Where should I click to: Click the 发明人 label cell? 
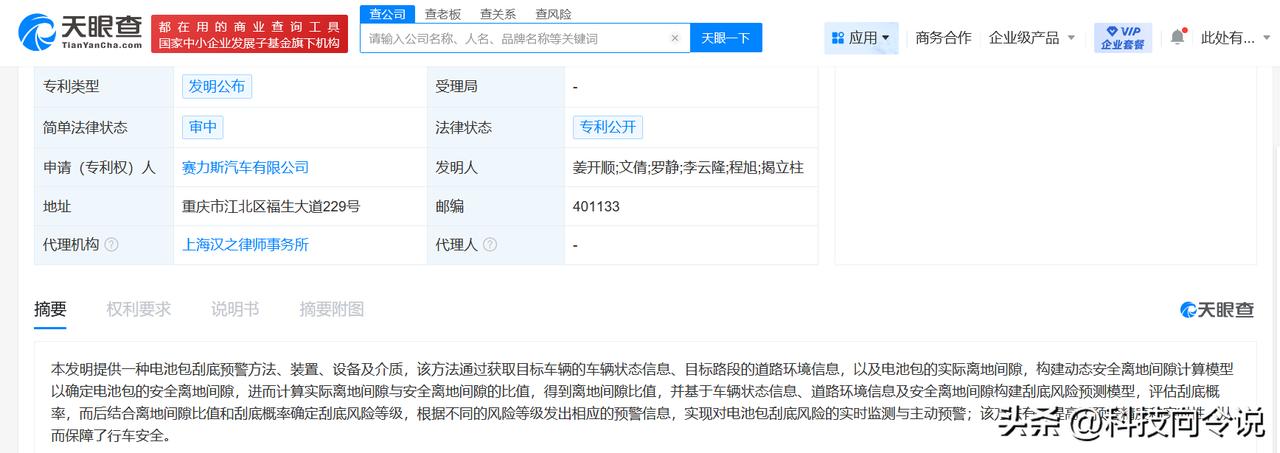pyautogui.click(x=496, y=167)
